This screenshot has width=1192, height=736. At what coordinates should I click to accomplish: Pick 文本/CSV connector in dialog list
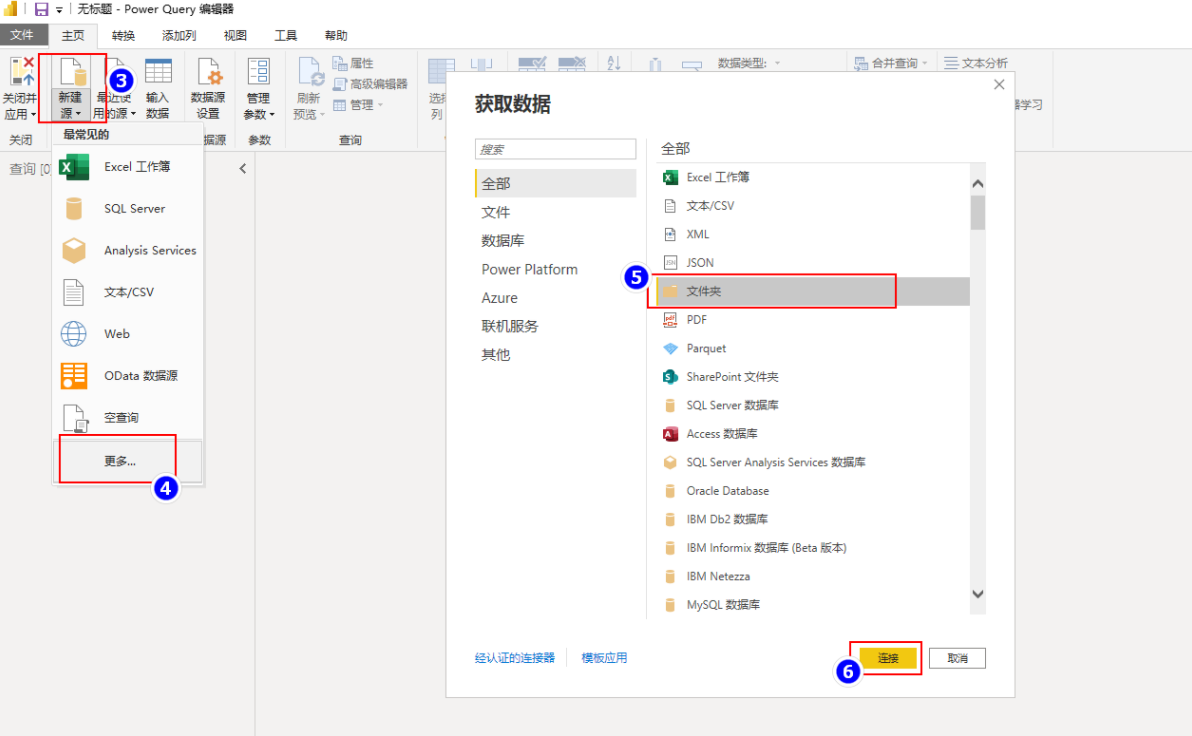point(813,205)
